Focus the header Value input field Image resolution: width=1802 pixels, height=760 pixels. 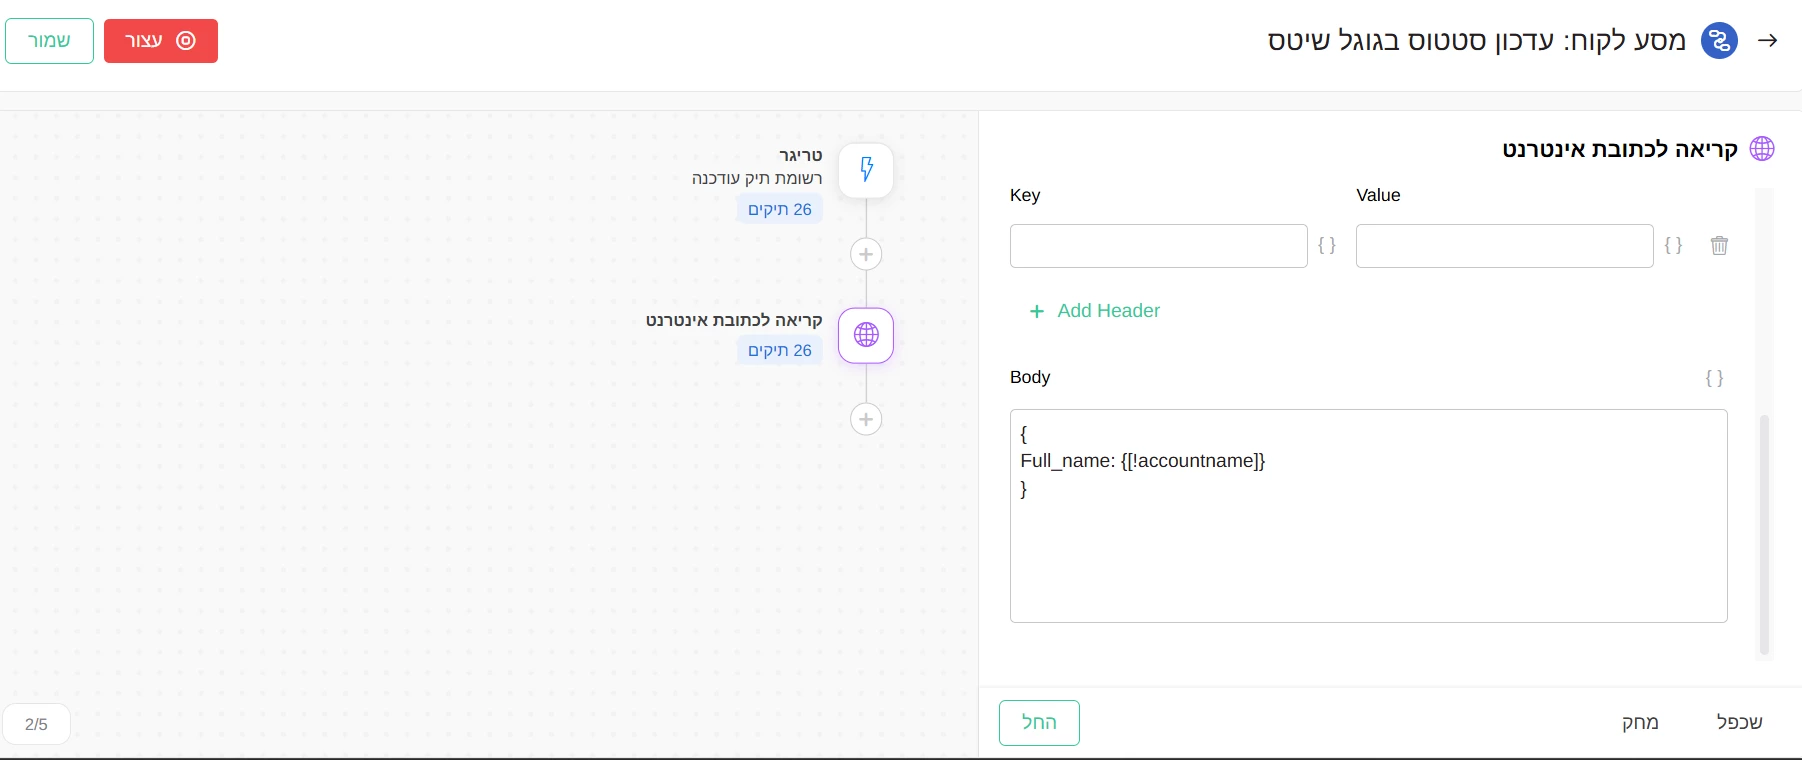click(1504, 246)
